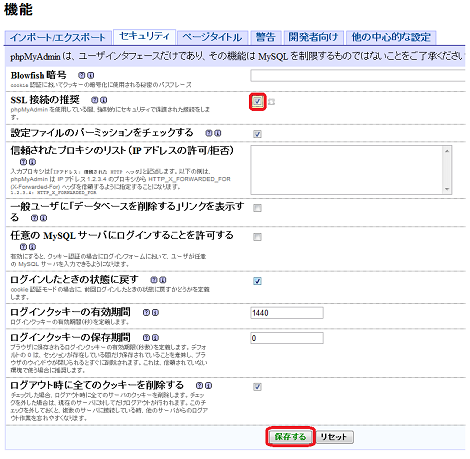Click inside the trusted proxies text area
This screenshot has width=470, height=459.
click(347, 170)
